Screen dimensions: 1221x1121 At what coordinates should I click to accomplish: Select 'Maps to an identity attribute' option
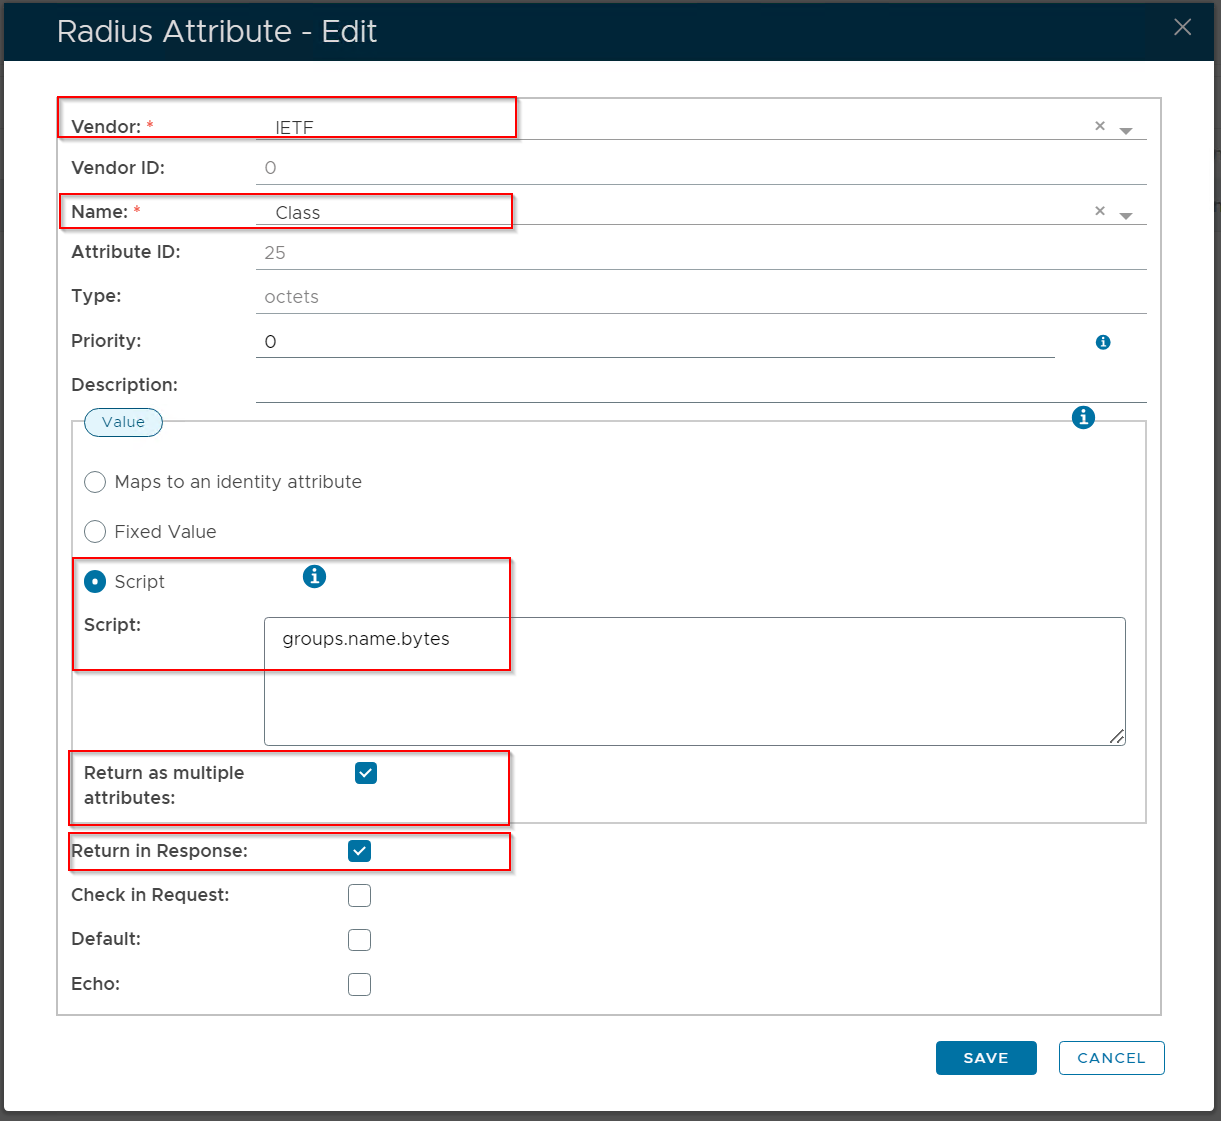[96, 482]
